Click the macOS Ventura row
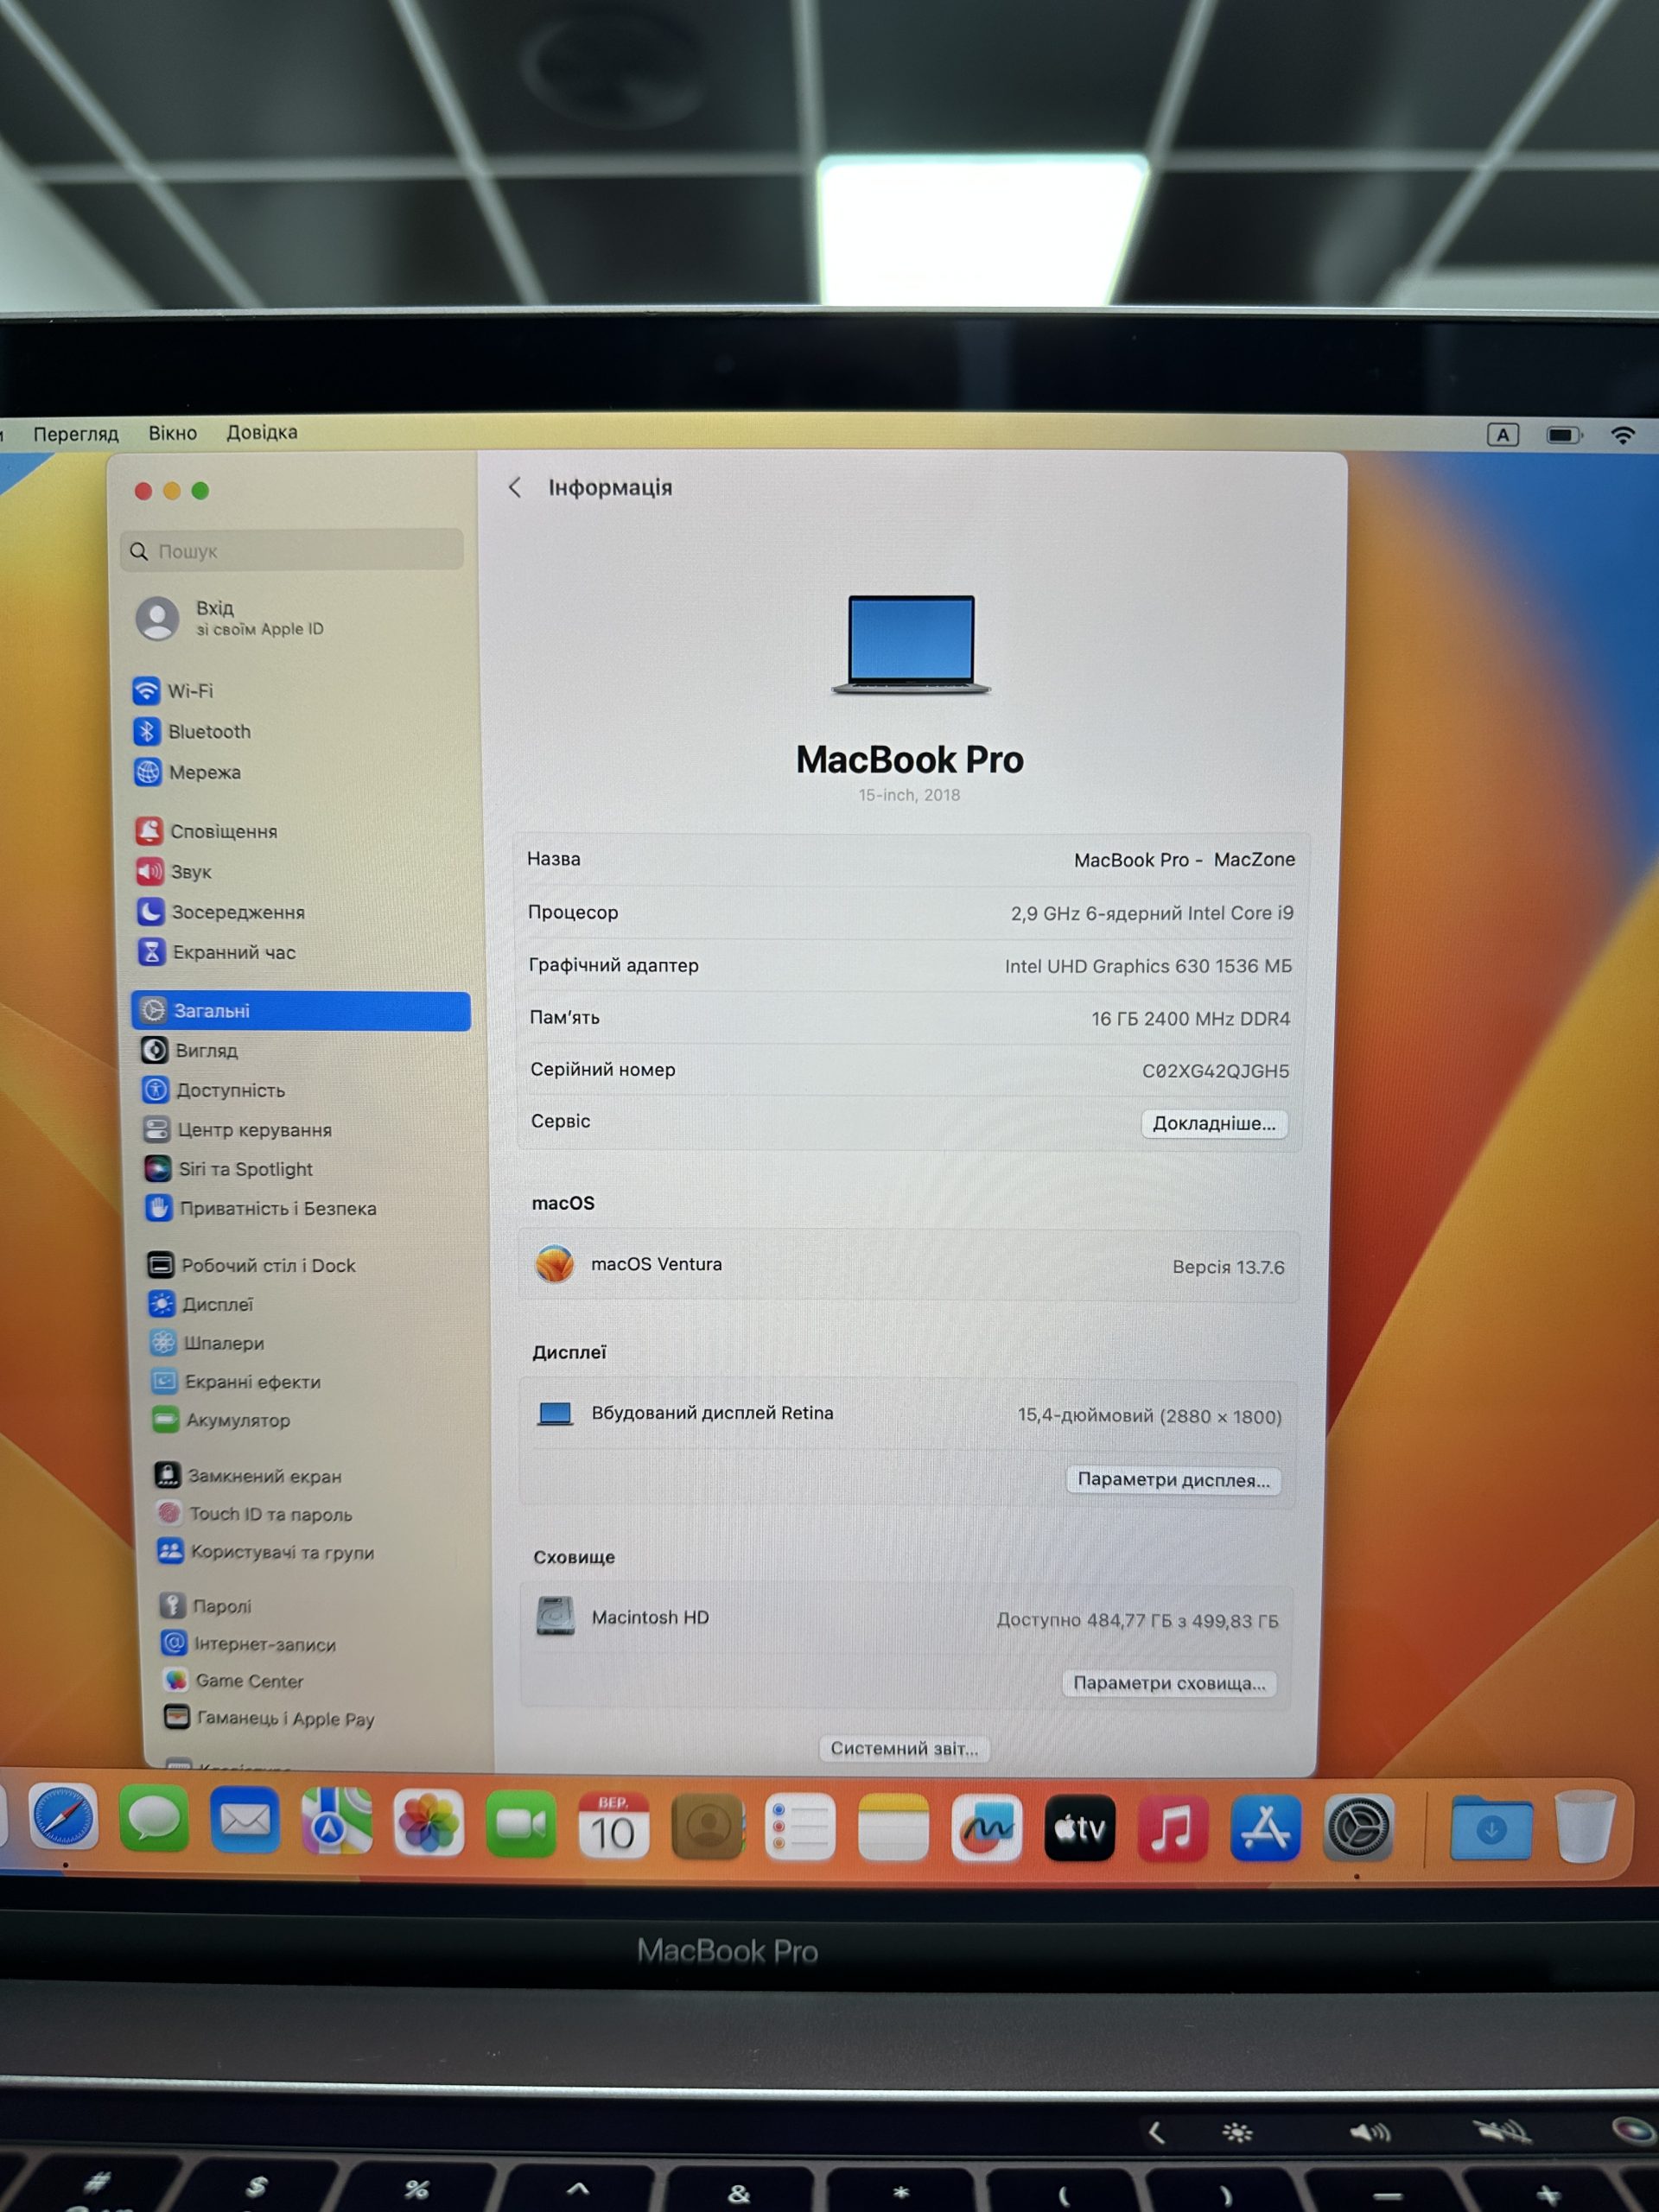1659x2212 pixels. tap(909, 1265)
